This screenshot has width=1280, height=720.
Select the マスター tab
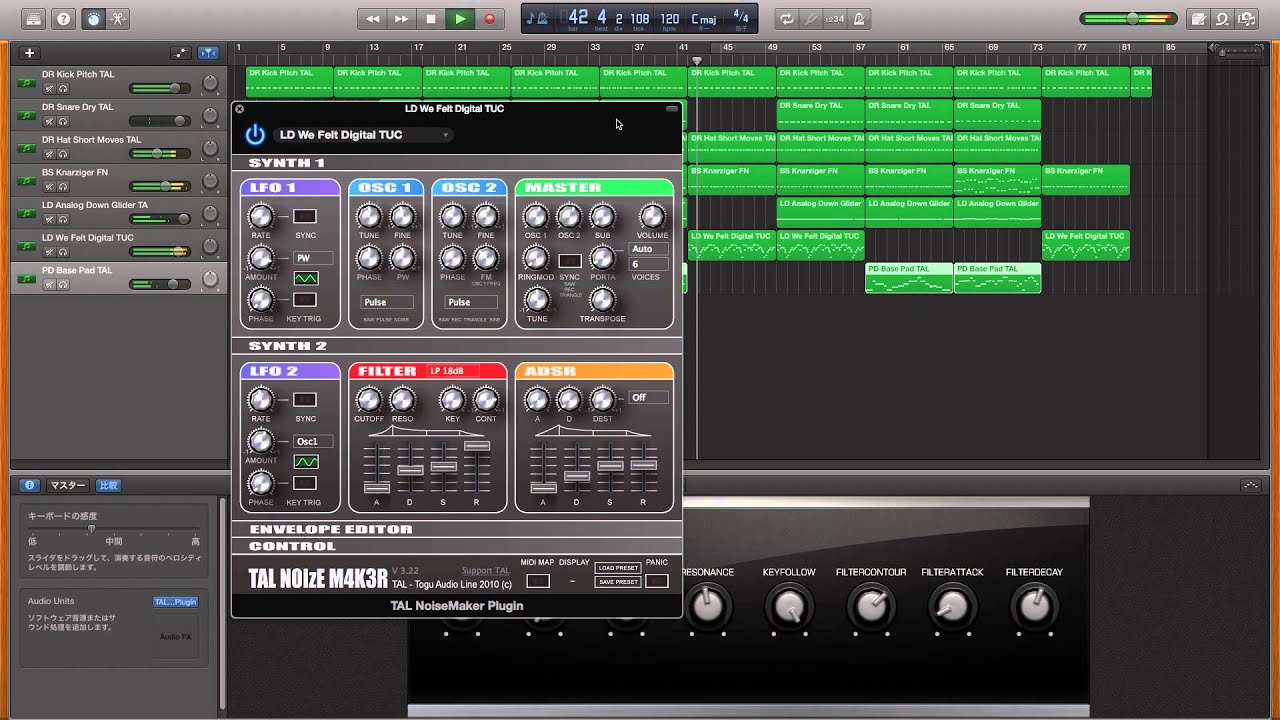pos(68,485)
